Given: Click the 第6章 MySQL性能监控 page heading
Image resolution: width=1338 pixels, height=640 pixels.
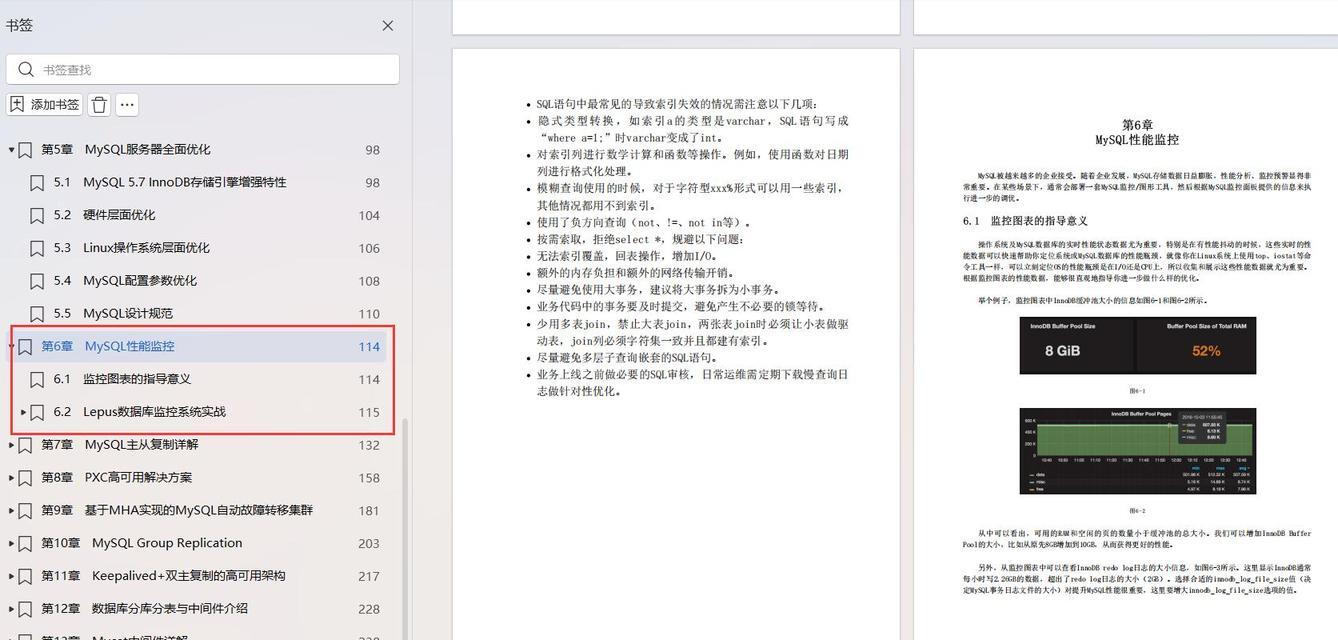Looking at the screenshot, I should 1137,132.
